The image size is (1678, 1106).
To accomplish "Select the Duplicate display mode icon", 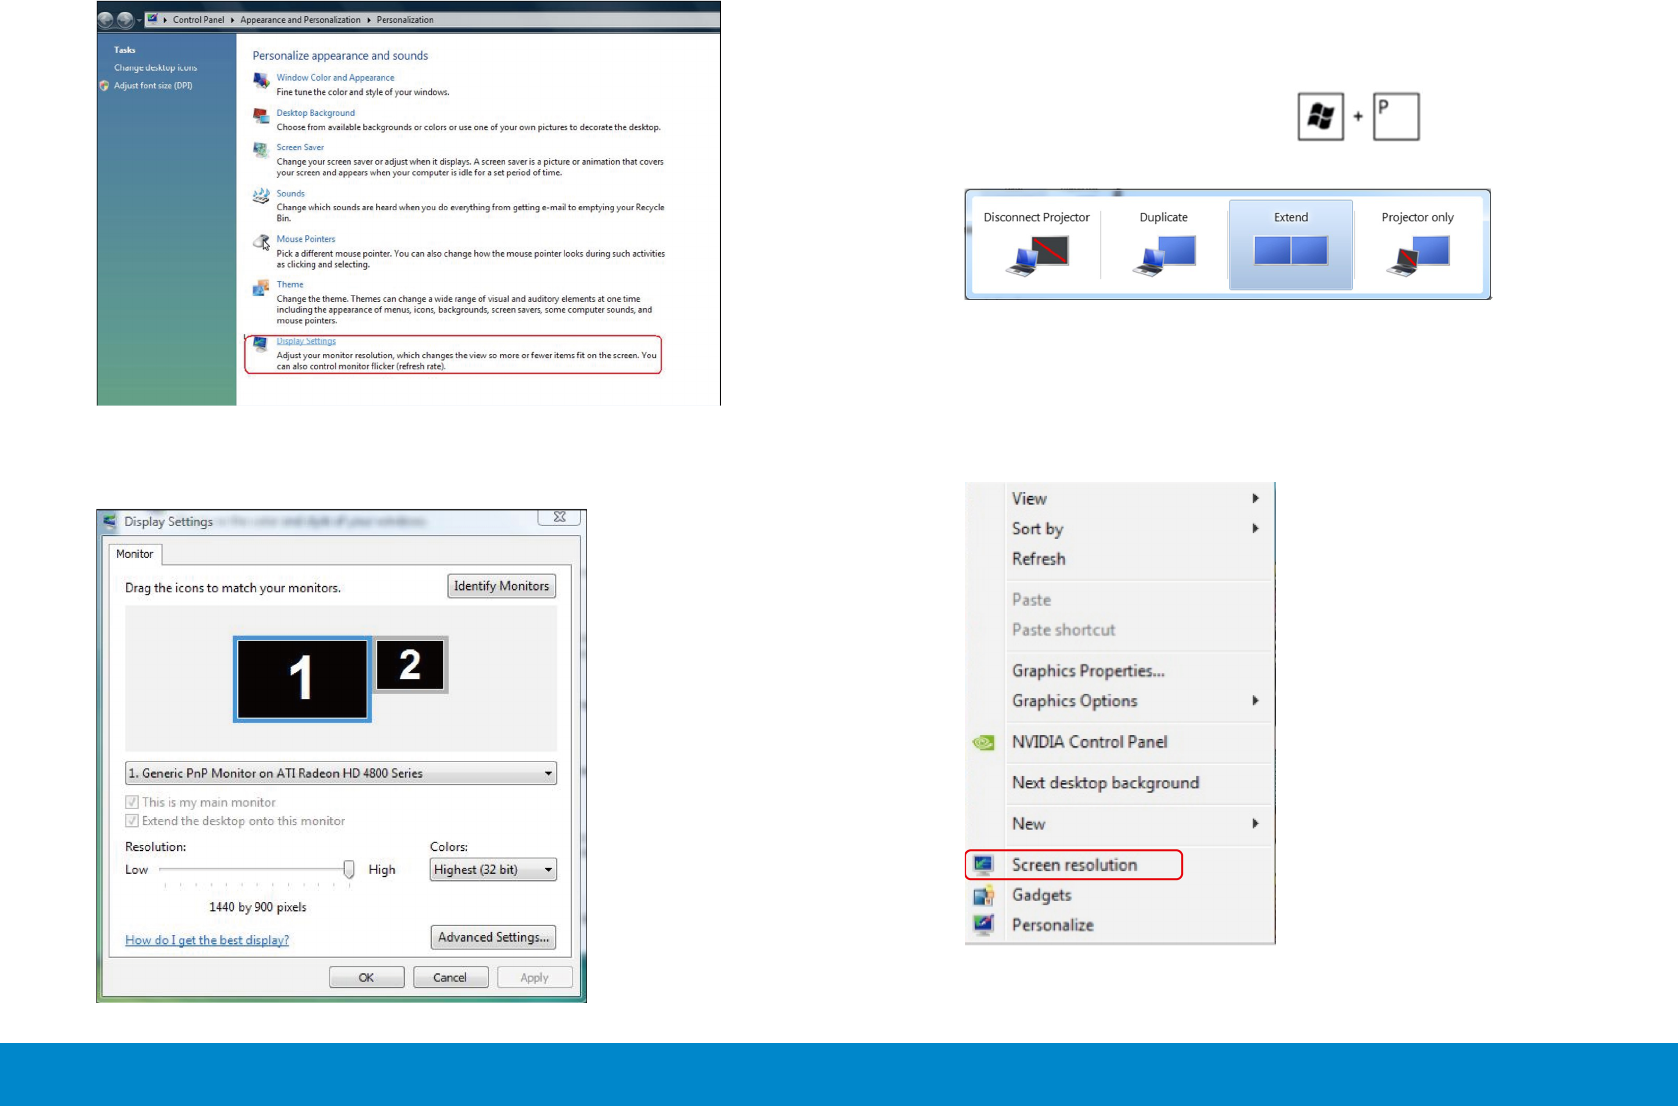I will coord(1165,255).
